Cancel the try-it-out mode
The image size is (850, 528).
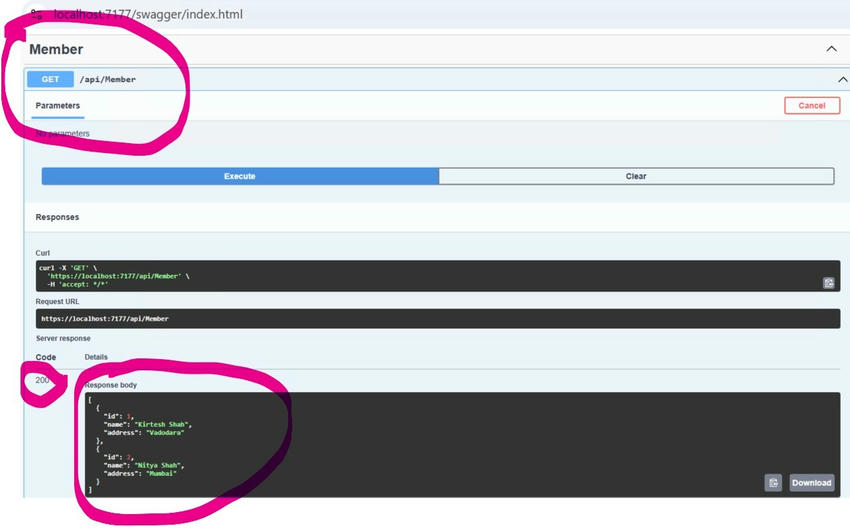click(x=812, y=106)
